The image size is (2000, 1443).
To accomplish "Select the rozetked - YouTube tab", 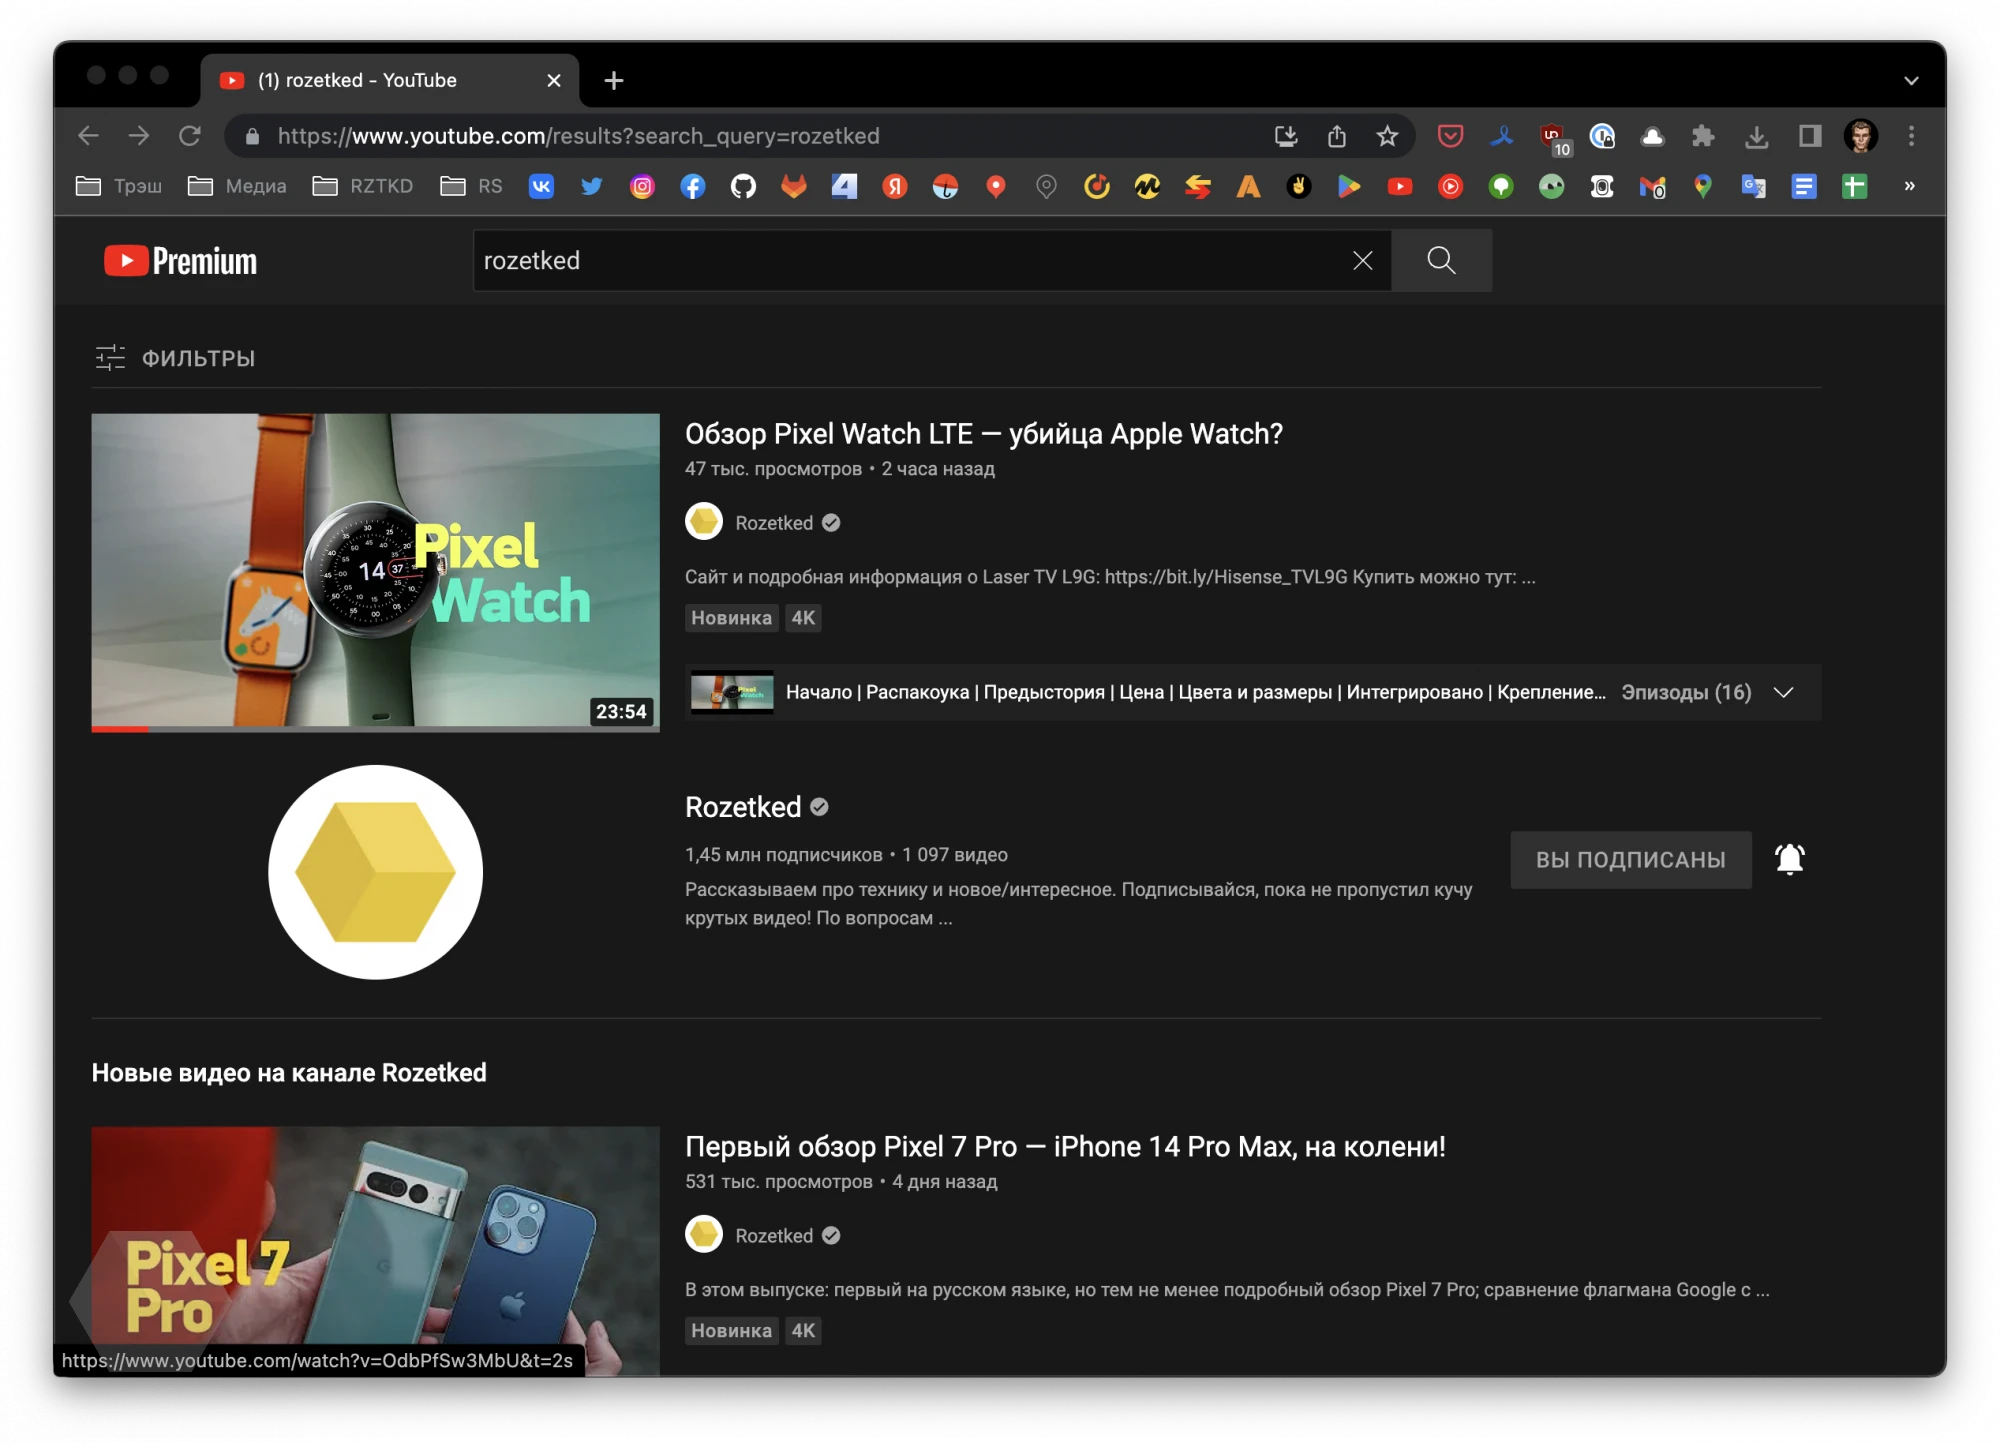I will pyautogui.click(x=390, y=81).
